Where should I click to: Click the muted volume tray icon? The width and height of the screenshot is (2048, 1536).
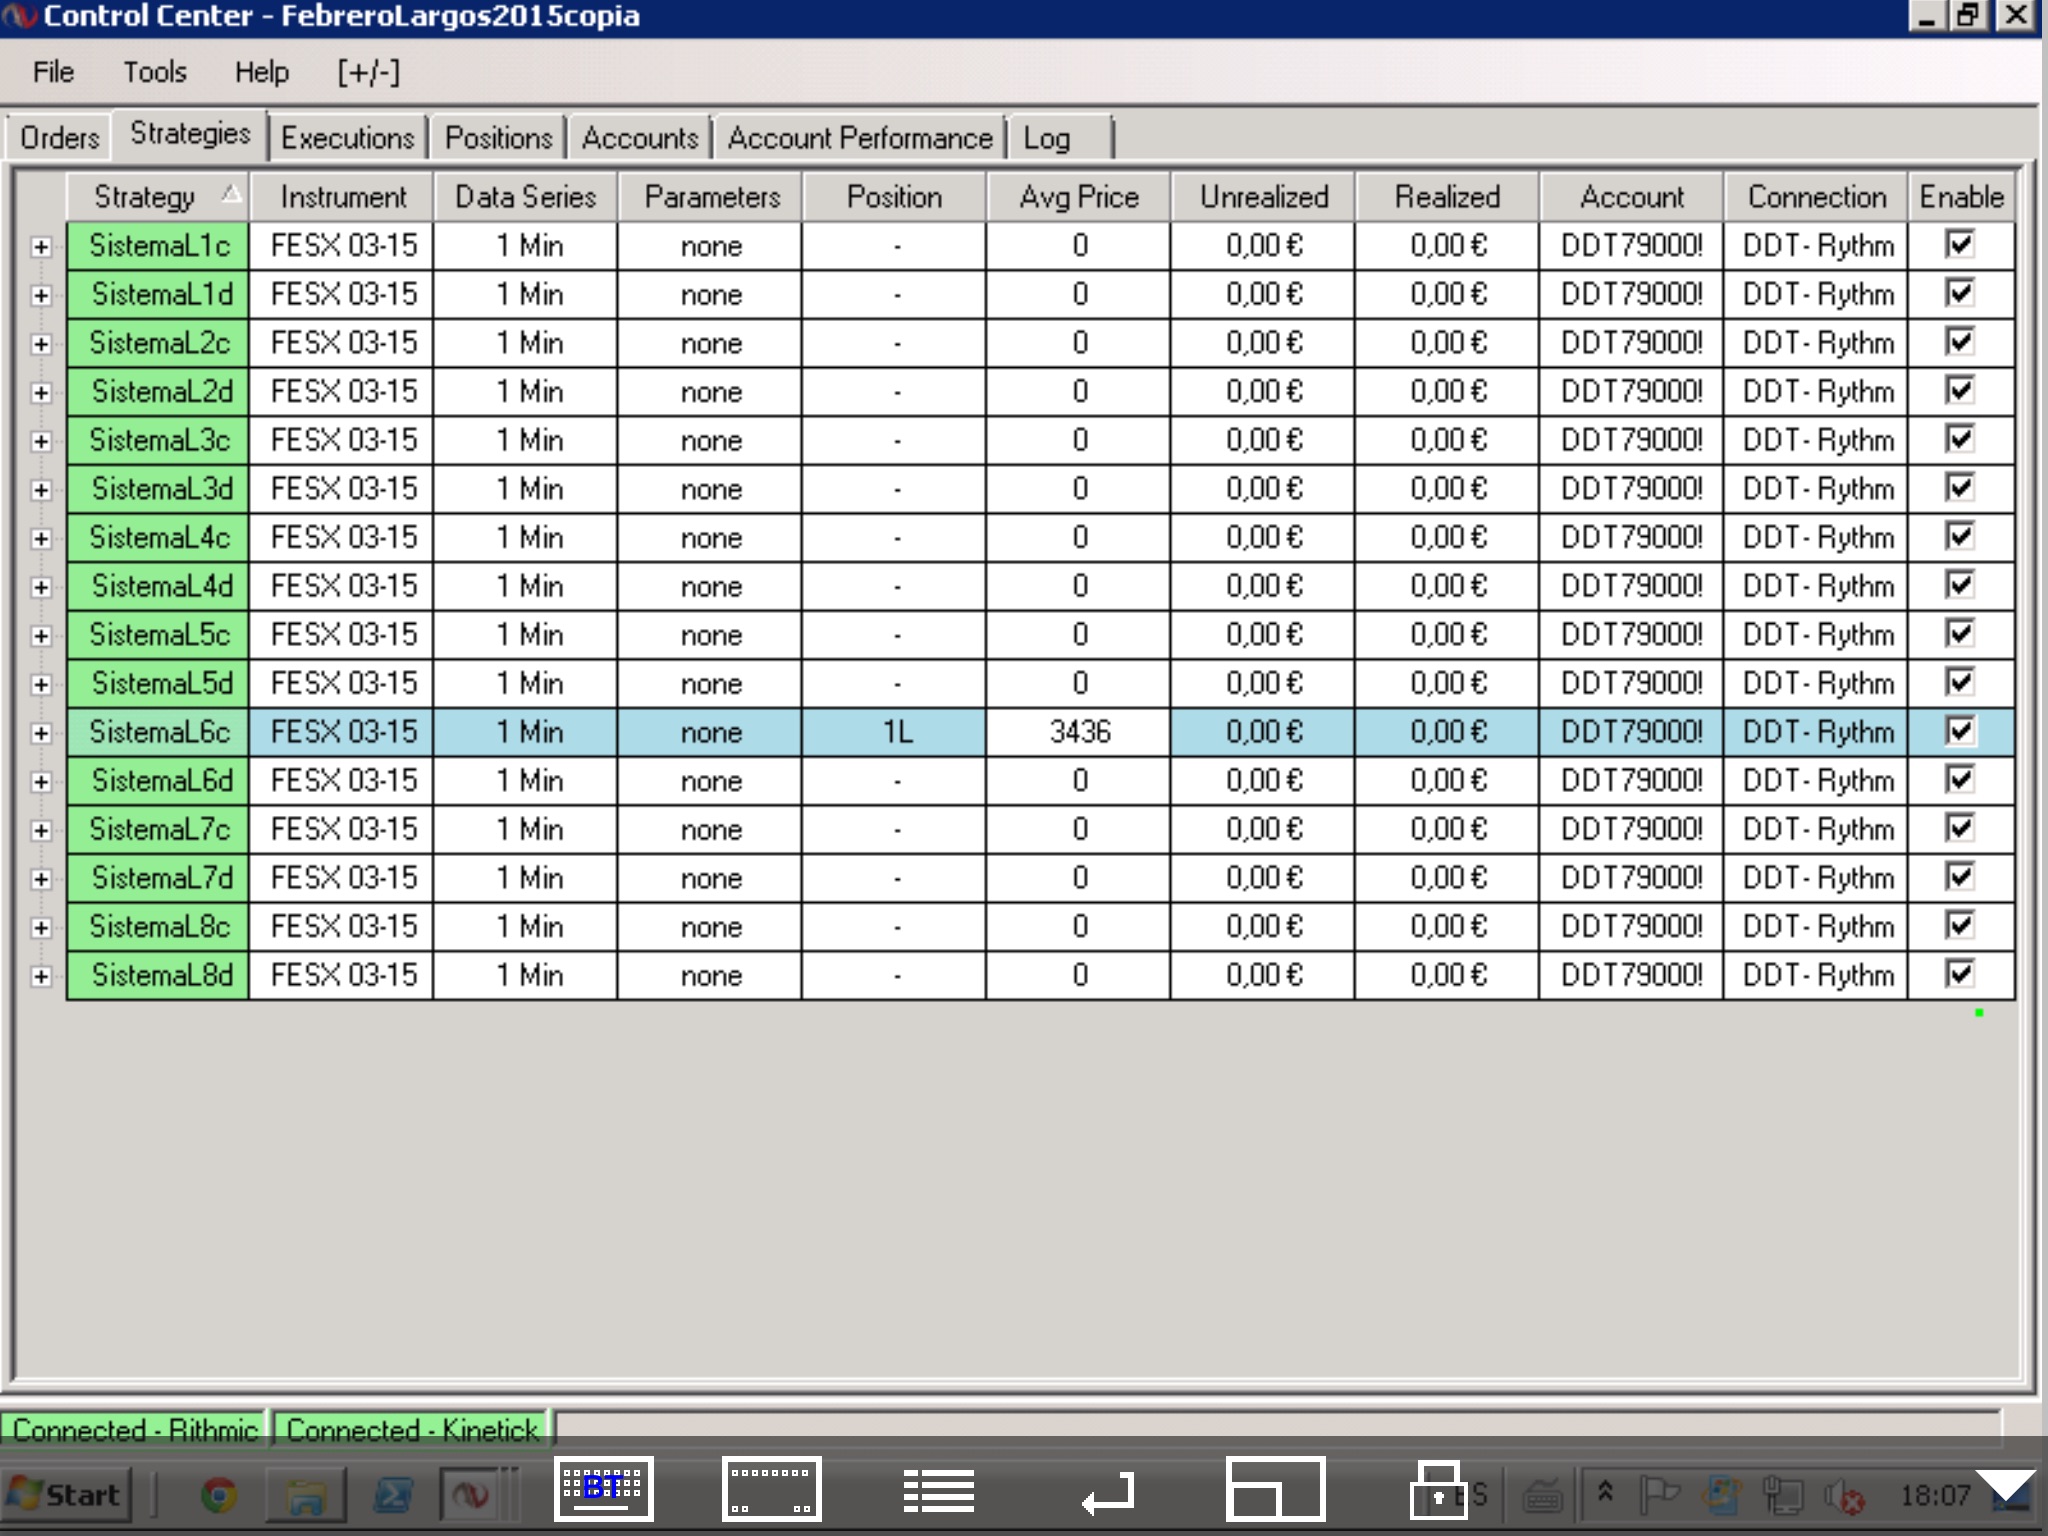tap(1843, 1496)
